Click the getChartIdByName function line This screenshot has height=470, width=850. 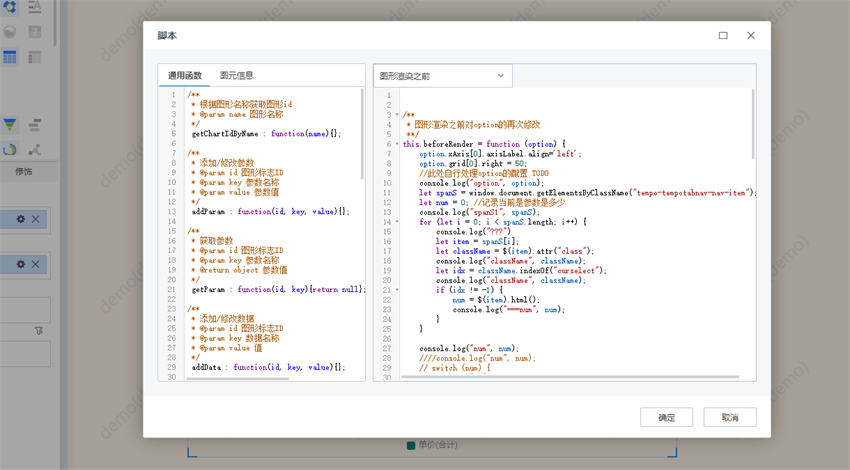click(x=266, y=134)
